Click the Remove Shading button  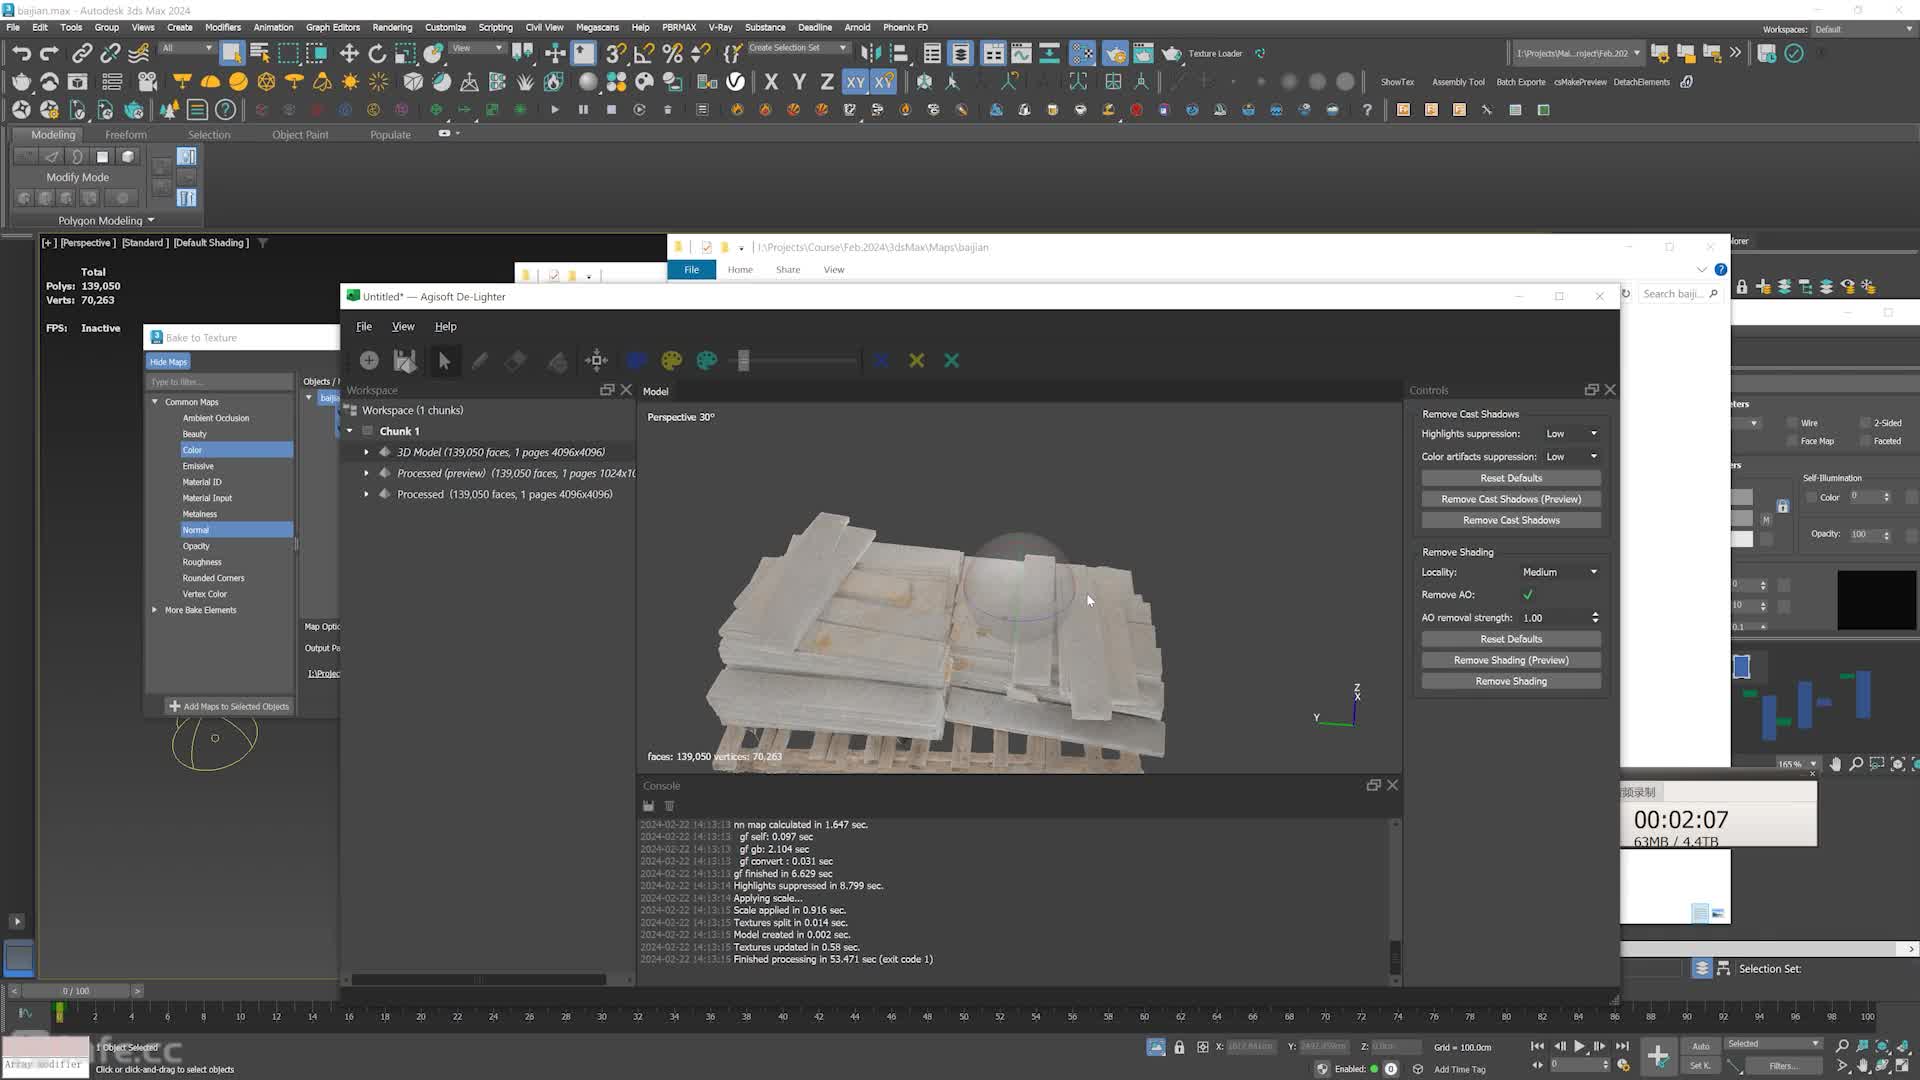(1511, 681)
